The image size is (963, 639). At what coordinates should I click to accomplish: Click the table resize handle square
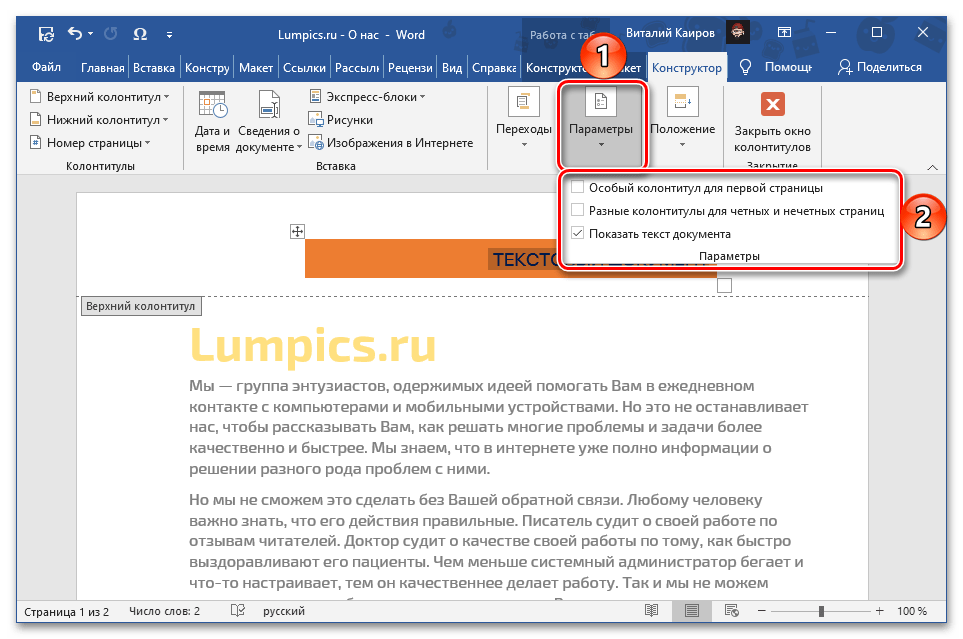pyautogui.click(x=725, y=285)
